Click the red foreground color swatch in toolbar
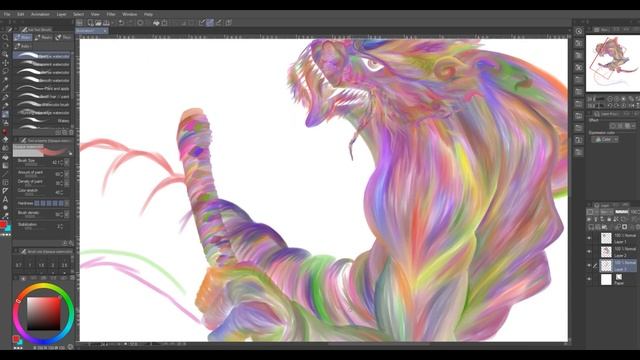Viewport: 640px width, 360px height. [3, 224]
